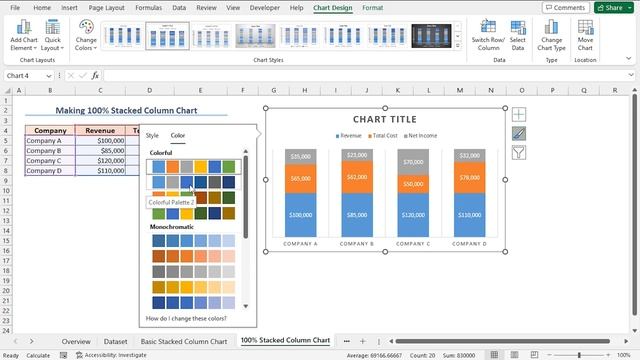Click the macro recording icon in status bar
The height and width of the screenshot is (360, 640).
[x=63, y=355]
